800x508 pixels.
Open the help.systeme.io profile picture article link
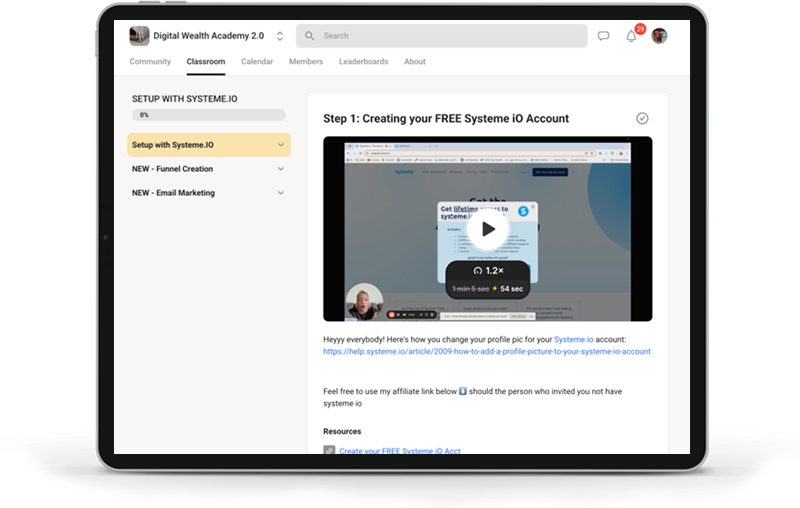[487, 352]
